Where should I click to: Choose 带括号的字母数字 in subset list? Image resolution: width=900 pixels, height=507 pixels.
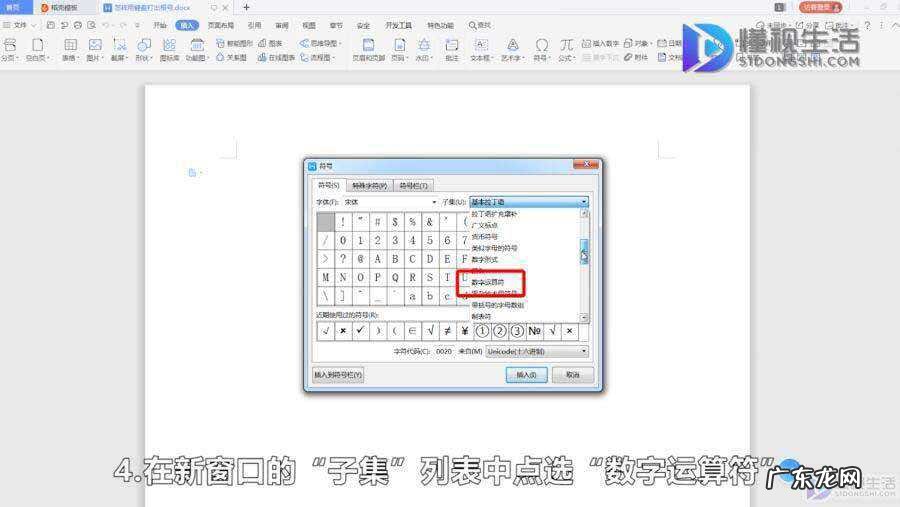point(498,305)
